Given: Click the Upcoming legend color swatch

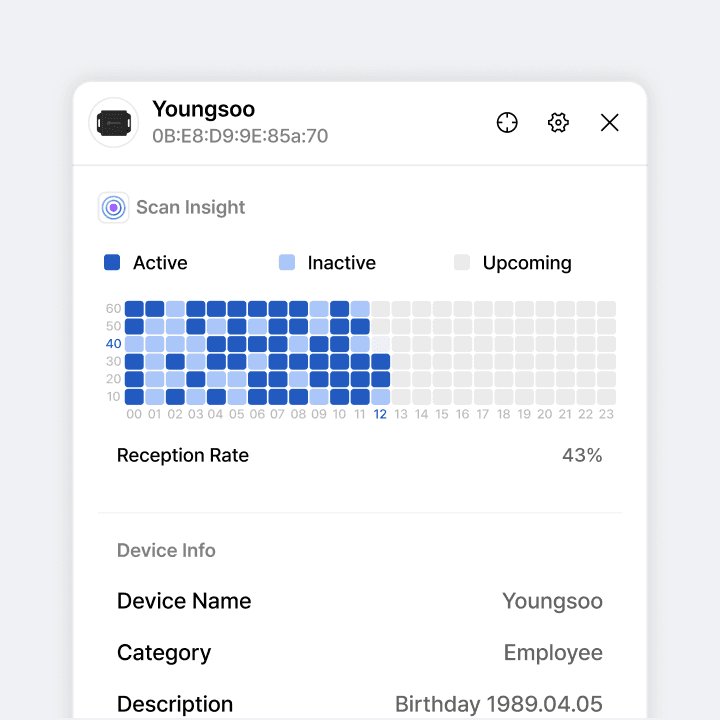Looking at the screenshot, I should click(462, 263).
